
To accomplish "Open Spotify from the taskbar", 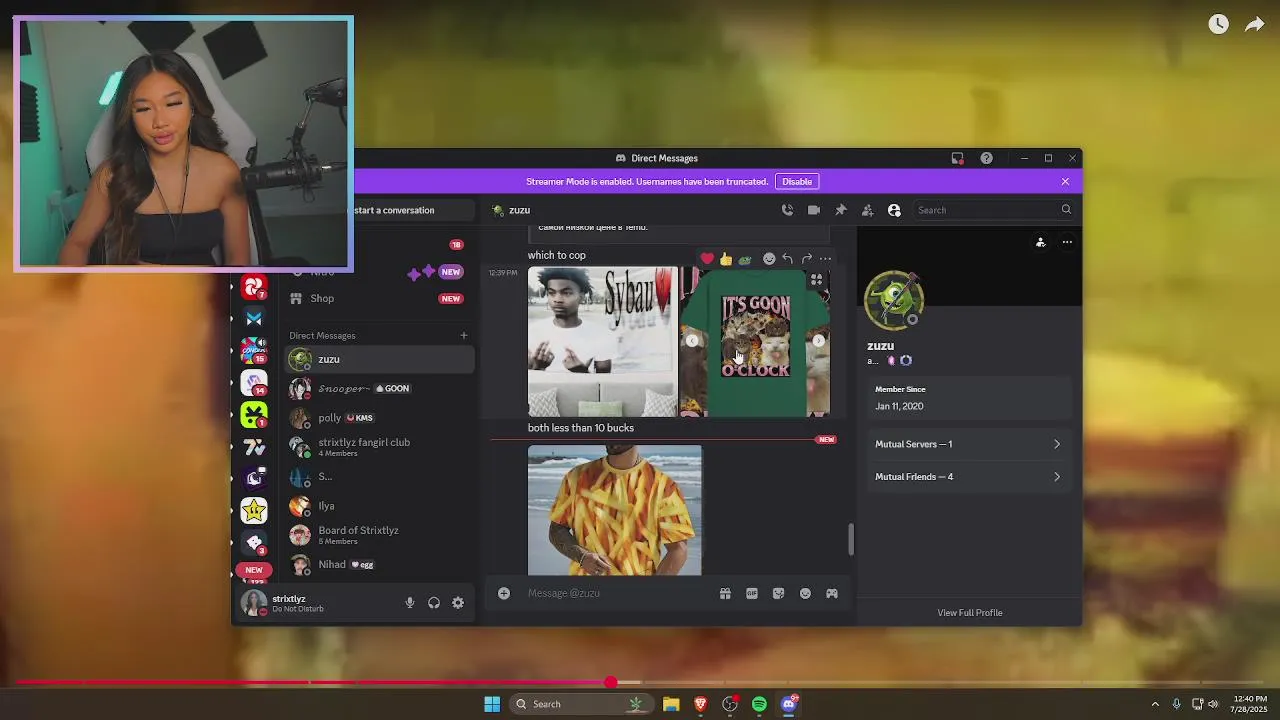I will [x=759, y=704].
